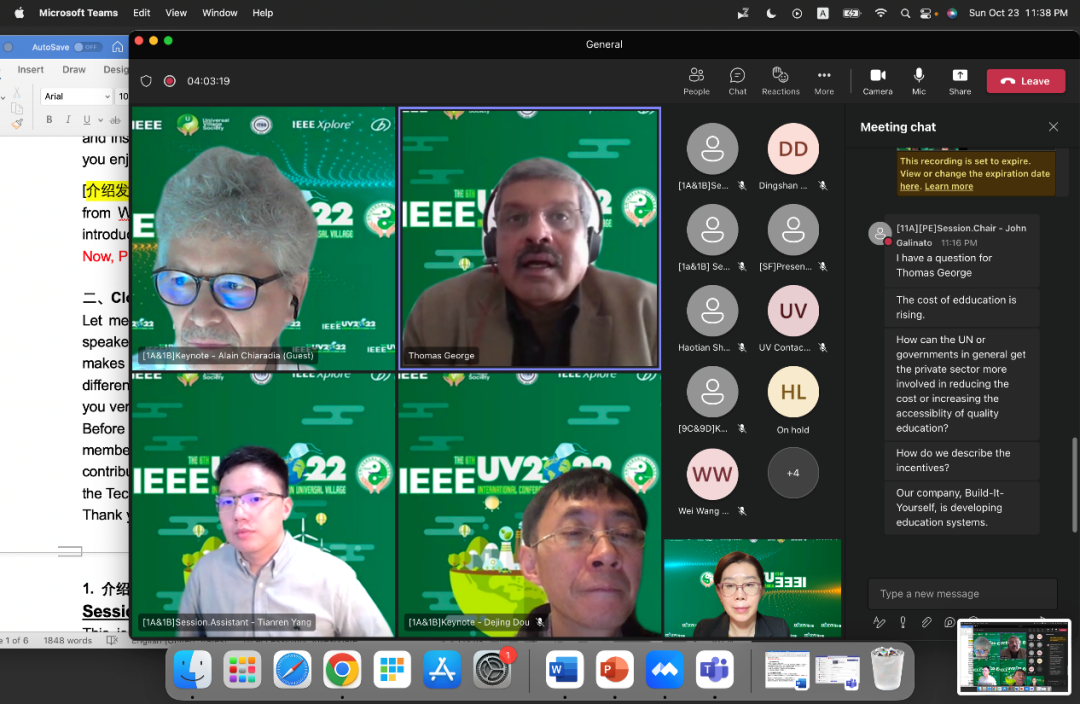1080x704 pixels.
Task: Open Google Chrome from the Dock
Action: click(342, 669)
